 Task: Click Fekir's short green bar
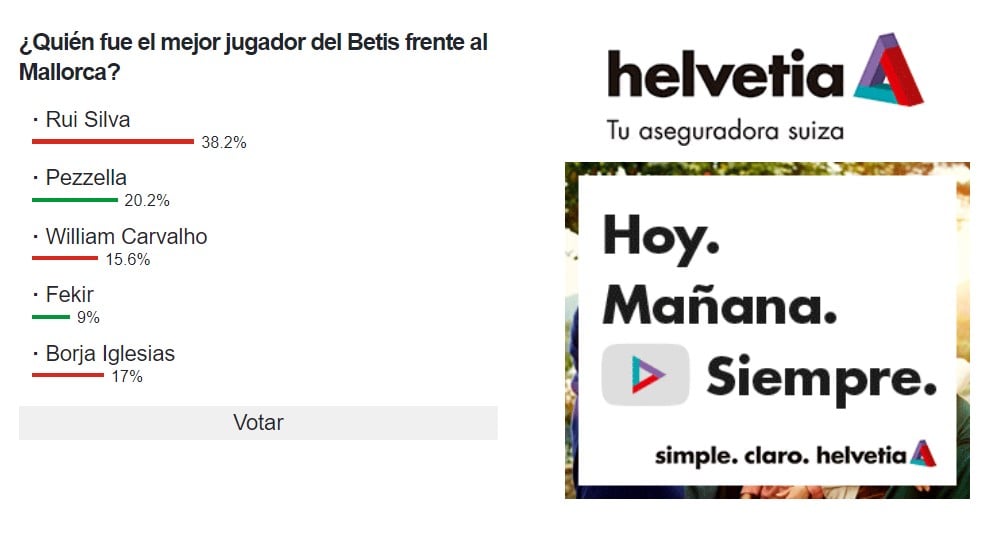point(51,317)
